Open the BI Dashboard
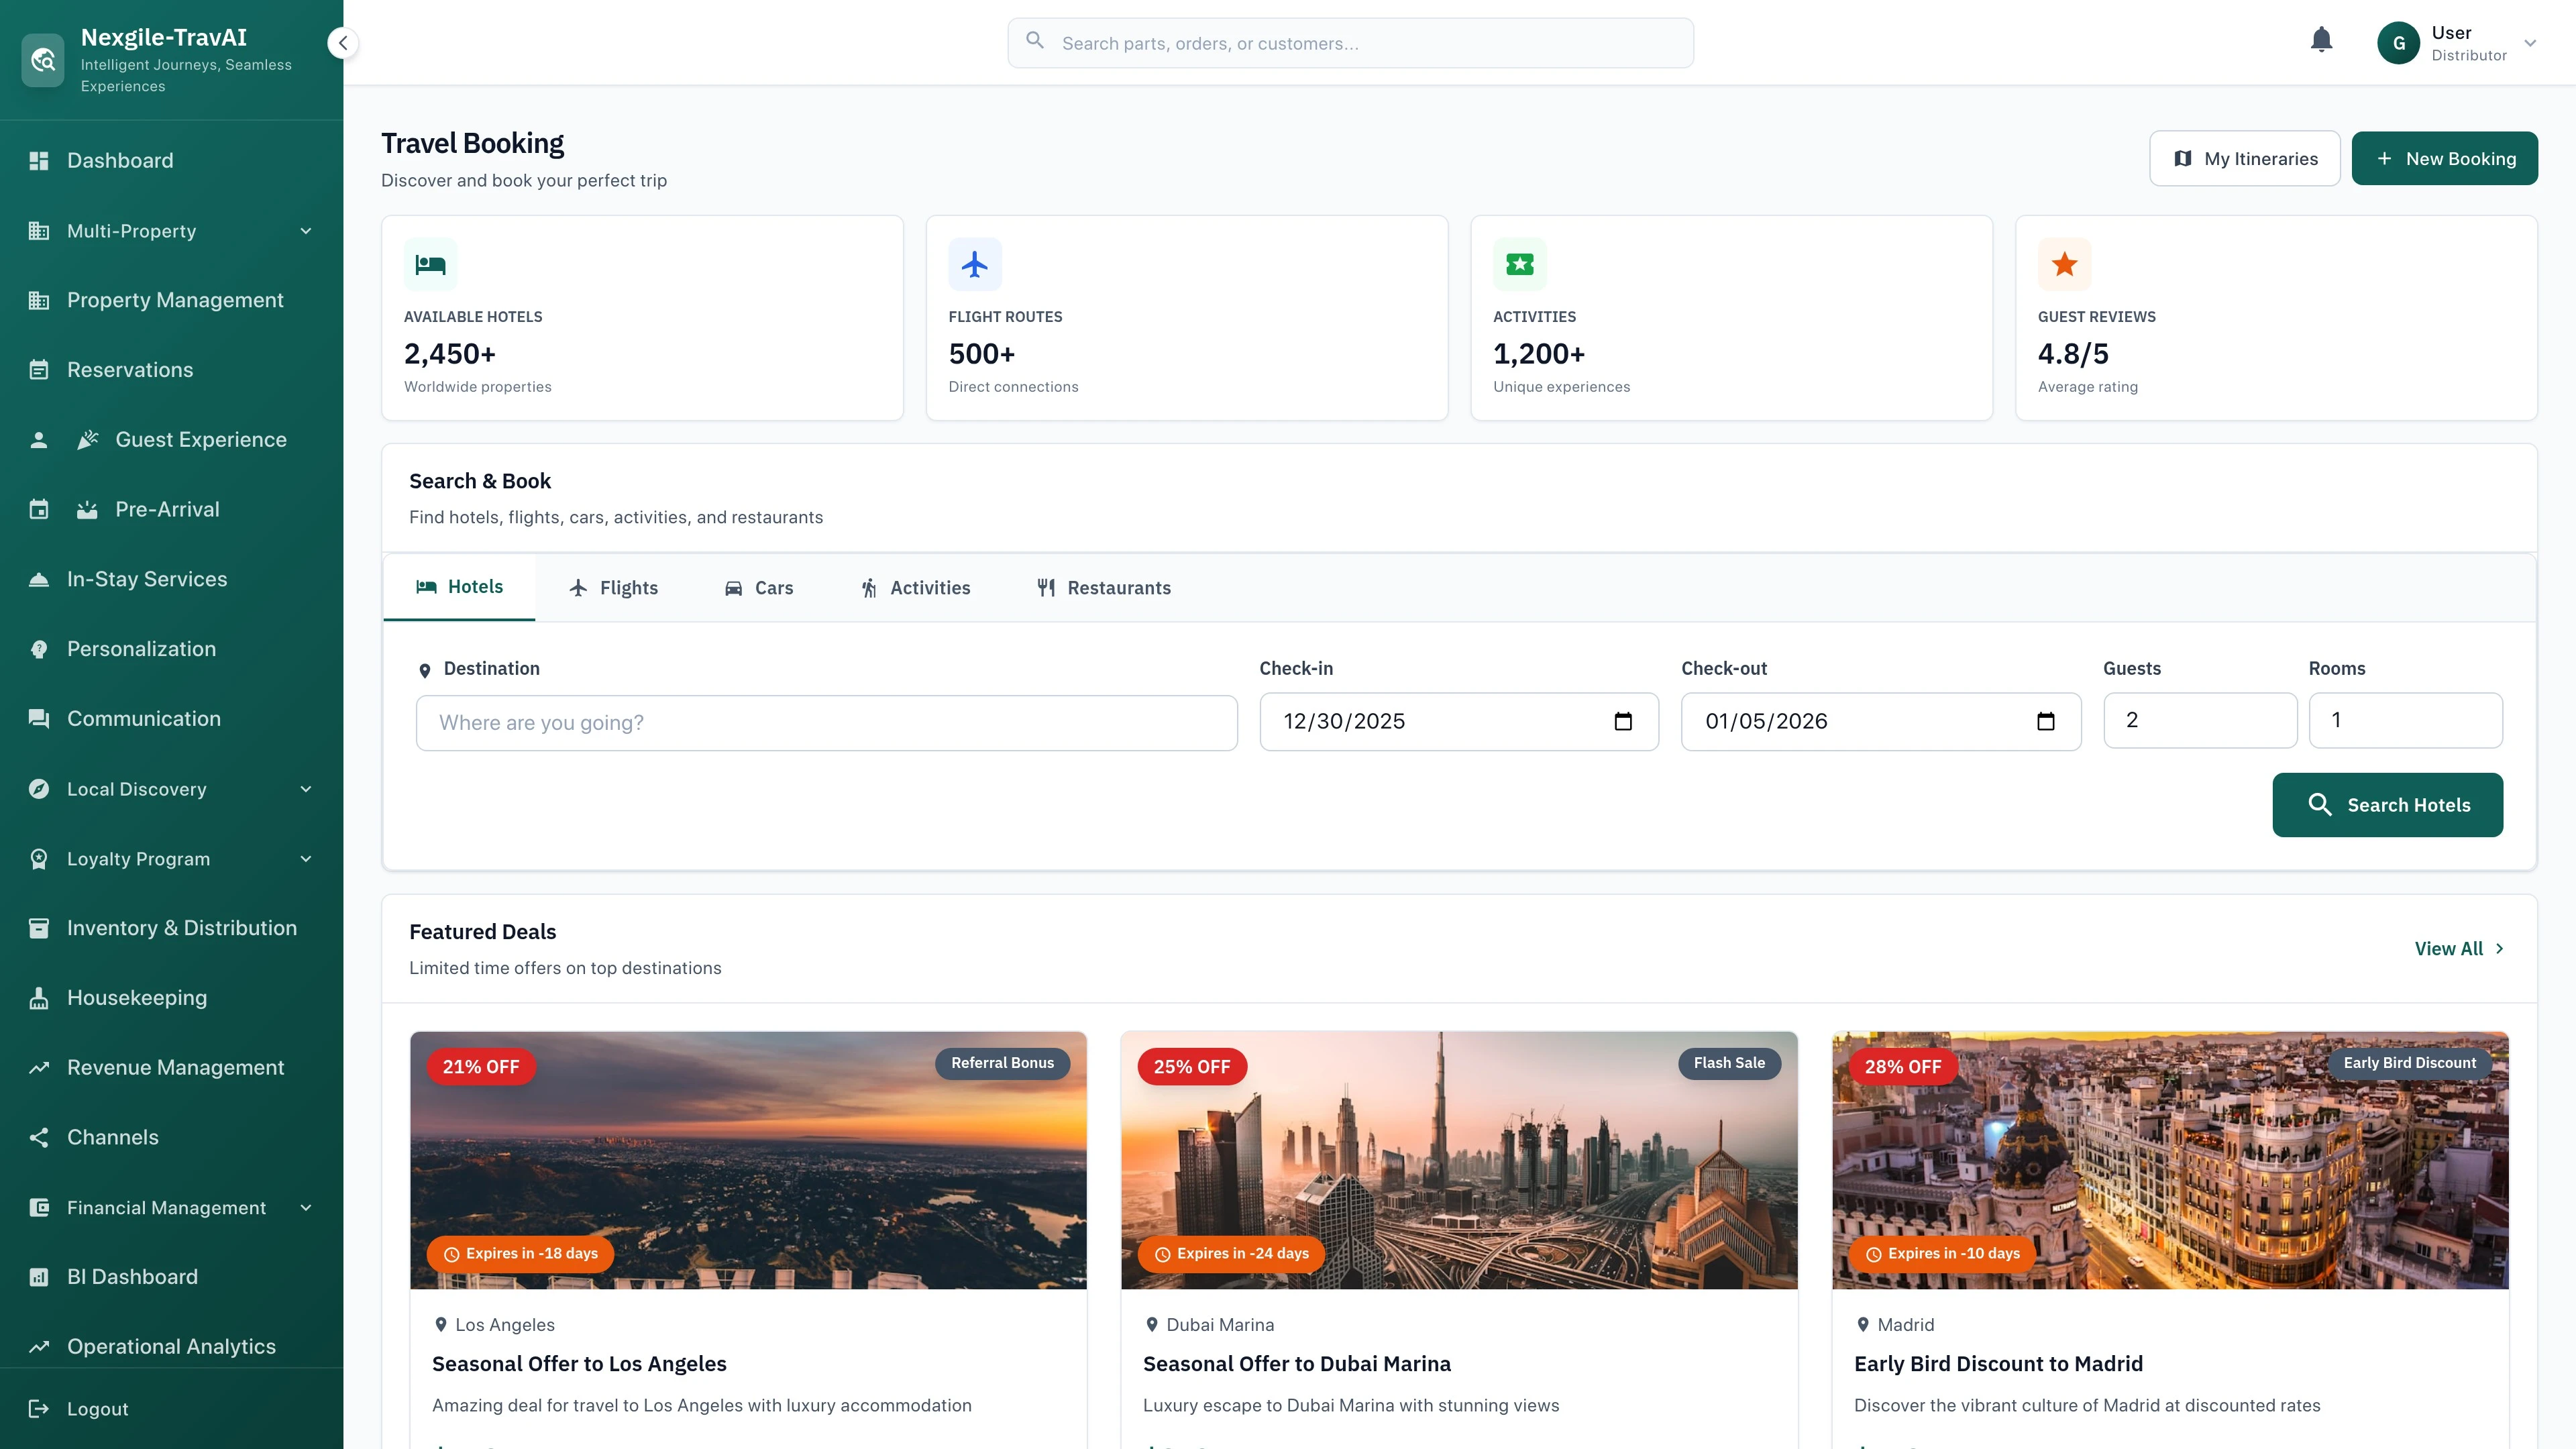Viewport: 2576px width, 1449px height. click(132, 1276)
